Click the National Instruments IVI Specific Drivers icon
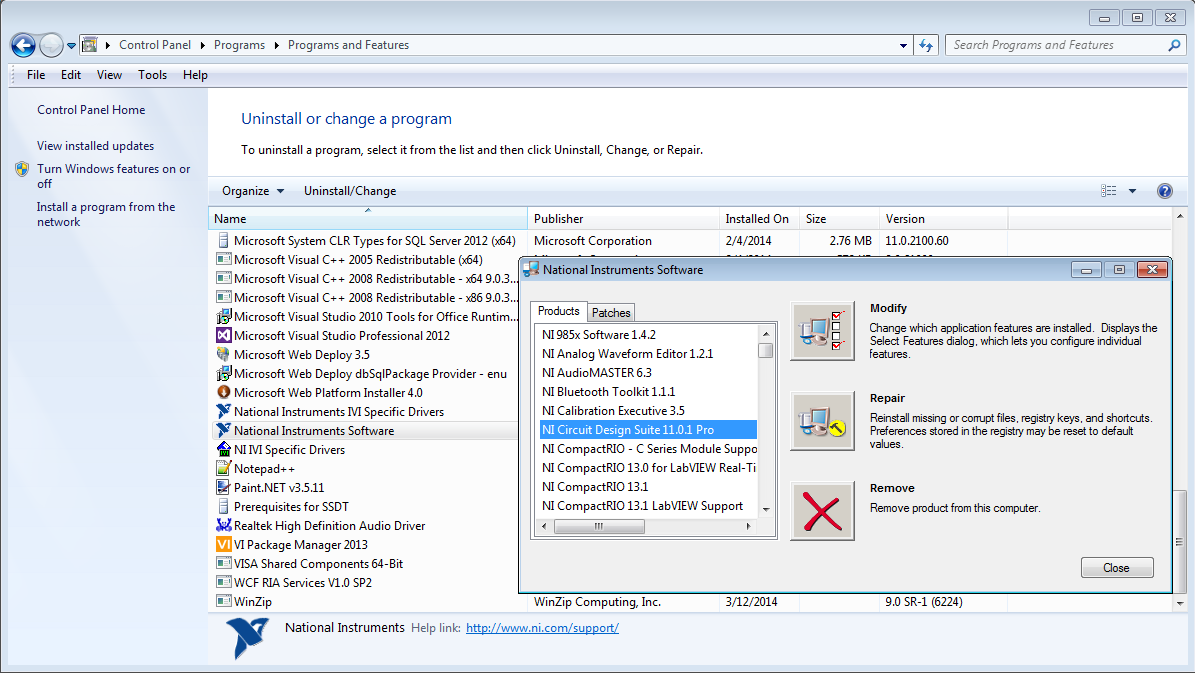The width and height of the screenshot is (1195, 674). pyautogui.click(x=223, y=412)
